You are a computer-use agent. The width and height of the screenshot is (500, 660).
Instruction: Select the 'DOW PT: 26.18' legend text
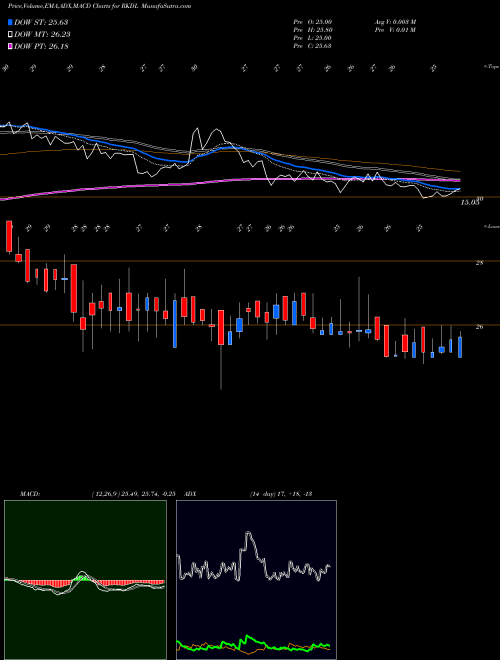[x=41, y=47]
